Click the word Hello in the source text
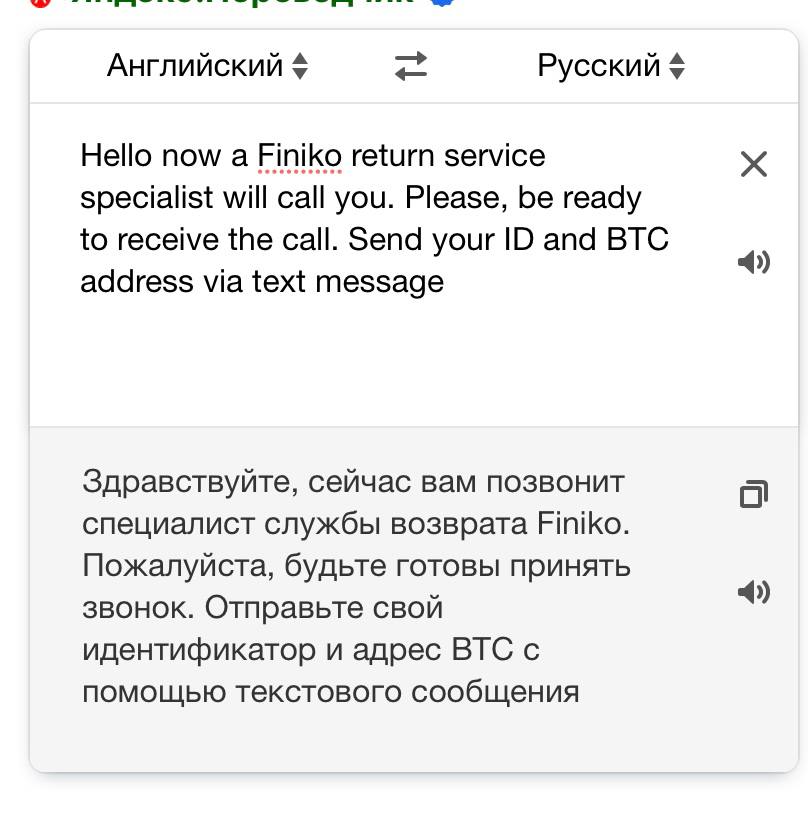808x828 pixels. click(116, 156)
